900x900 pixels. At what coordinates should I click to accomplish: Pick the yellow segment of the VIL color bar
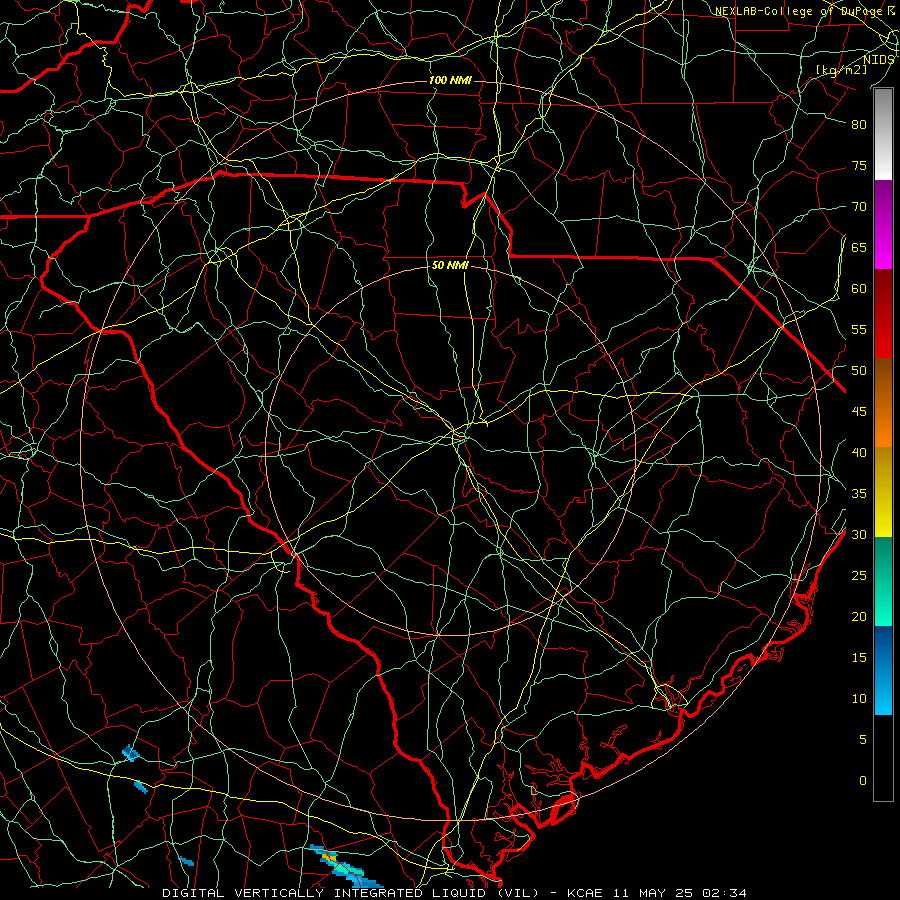[x=883, y=492]
